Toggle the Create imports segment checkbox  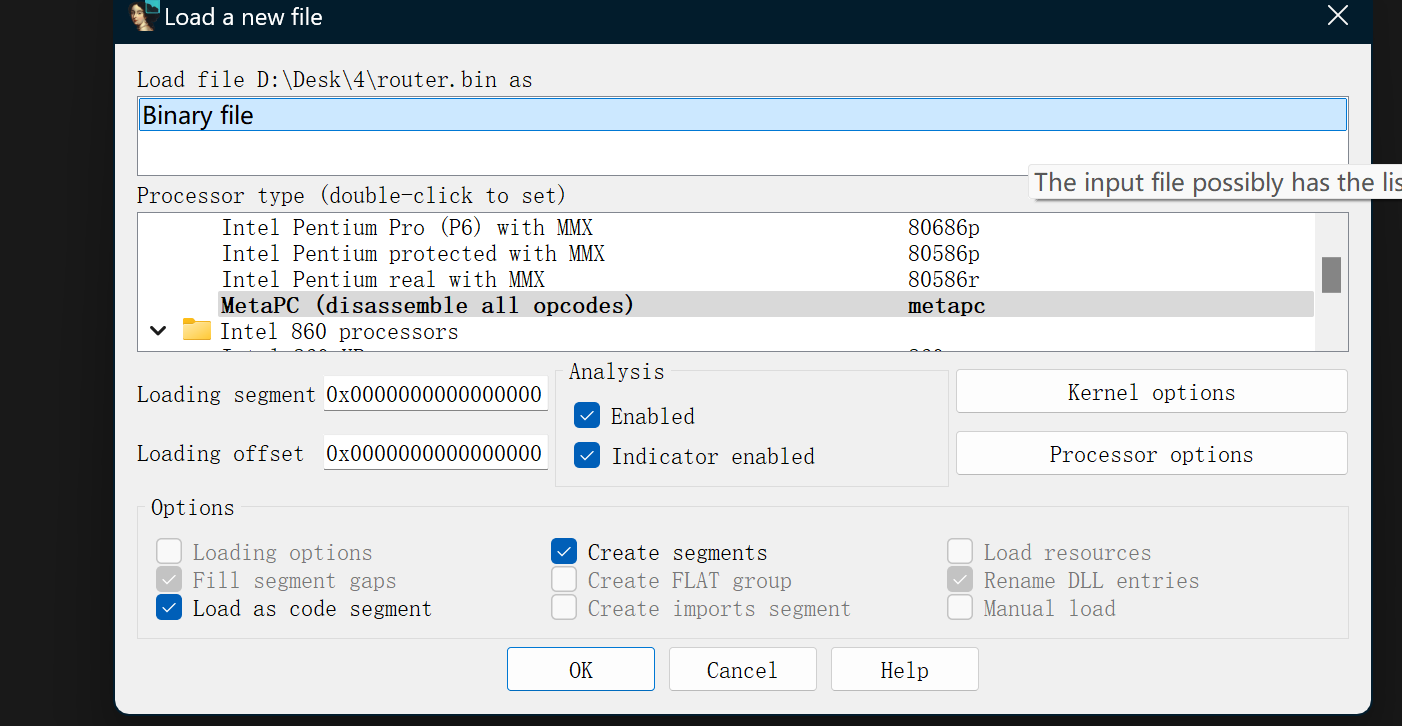point(564,607)
